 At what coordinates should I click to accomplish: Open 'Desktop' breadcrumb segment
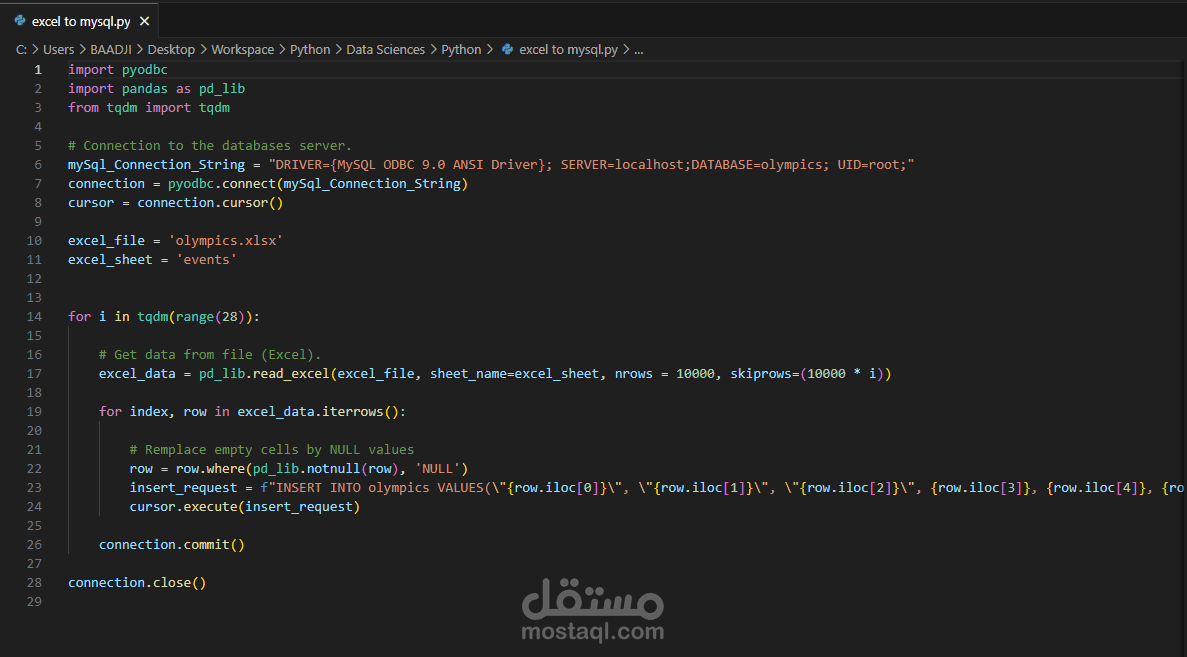(x=171, y=49)
